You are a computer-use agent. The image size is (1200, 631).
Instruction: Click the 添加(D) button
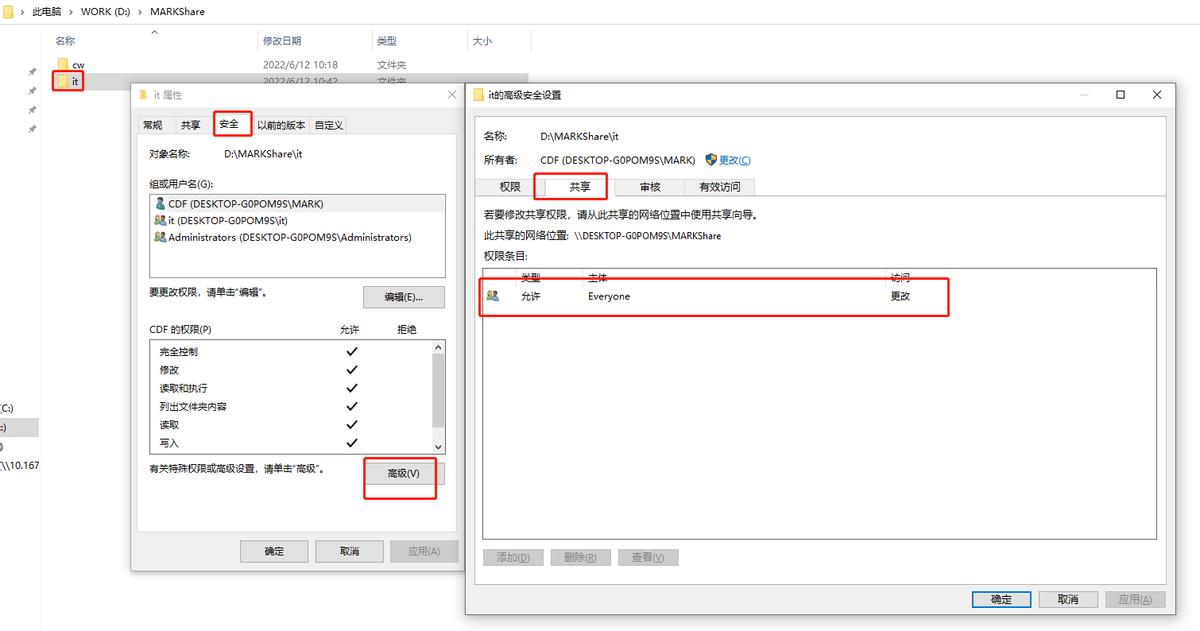coord(512,557)
